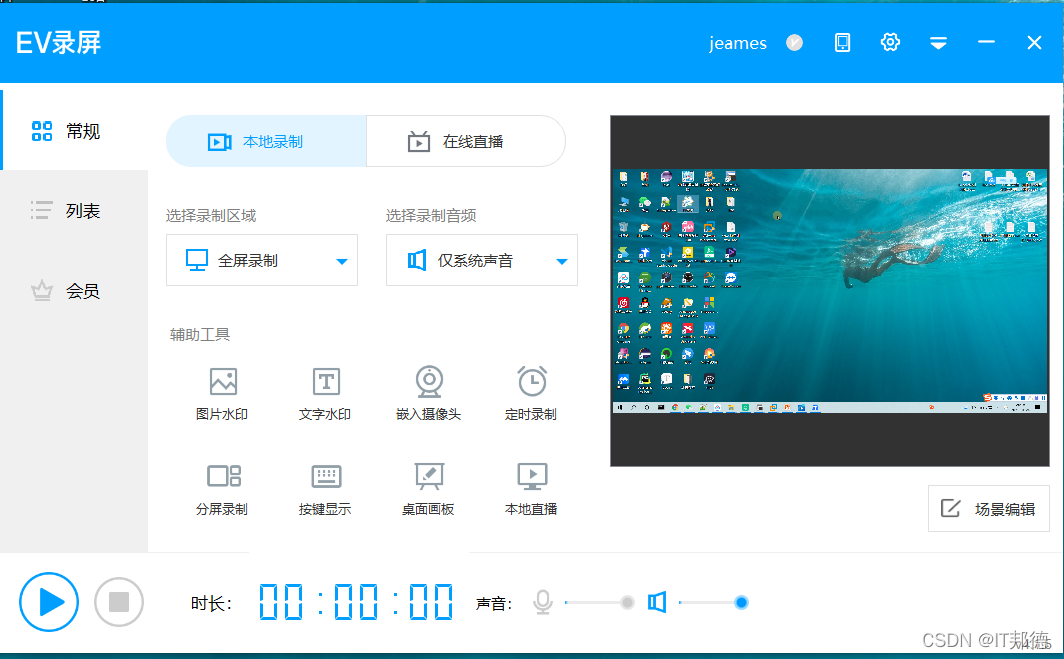Open the 分屏录制 split-screen recording tool

[223, 489]
